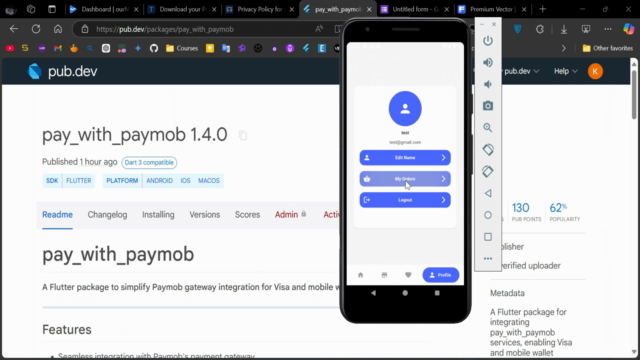Image resolution: width=640 pixels, height=360 pixels.
Task: Open emulator extended controls three dots
Action: pos(488,258)
